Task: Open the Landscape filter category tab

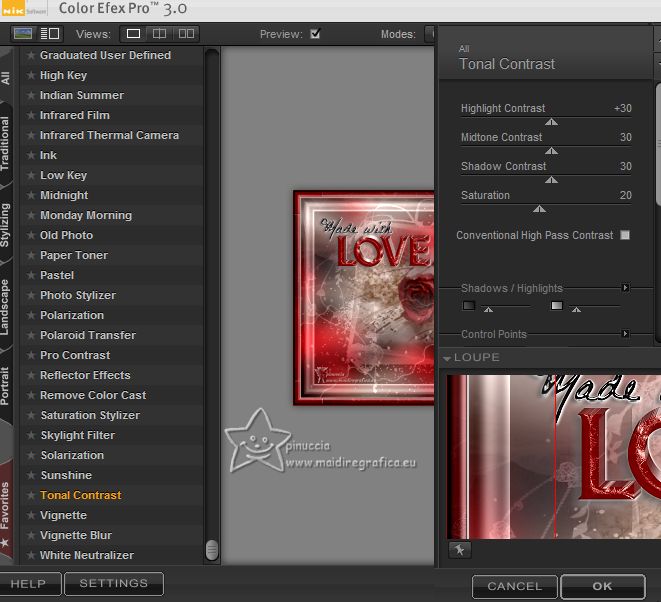Action: click(x=6, y=308)
